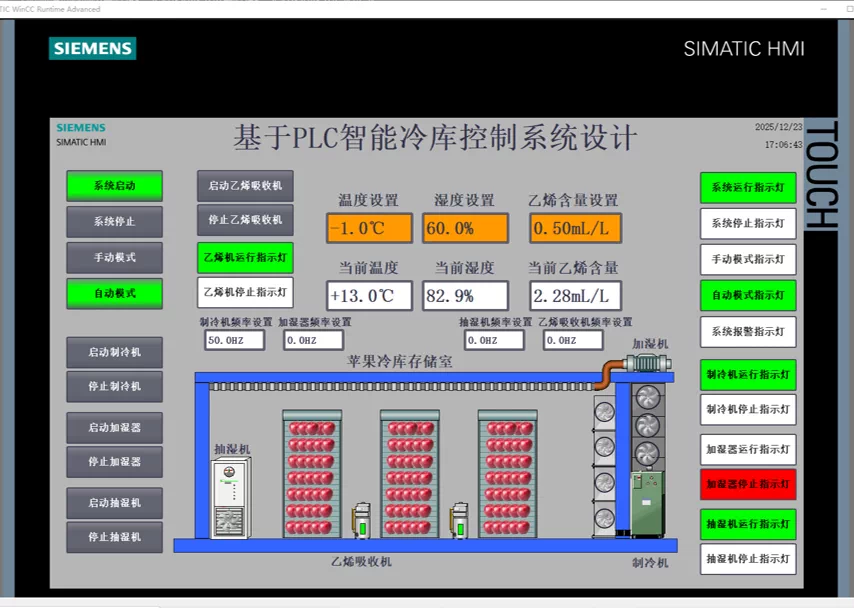Screen dimensions: 854x608
Task: Click 系统报警指示灯 indicator
Action: 748,332
